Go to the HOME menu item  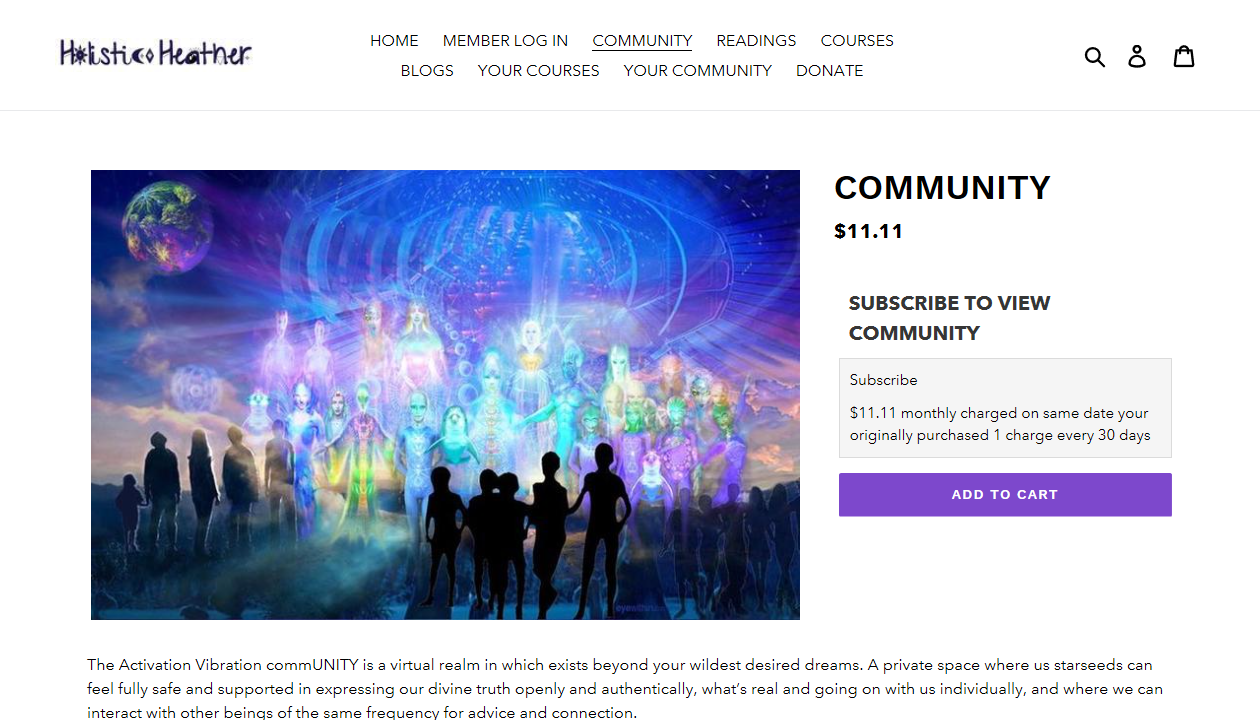pos(394,41)
